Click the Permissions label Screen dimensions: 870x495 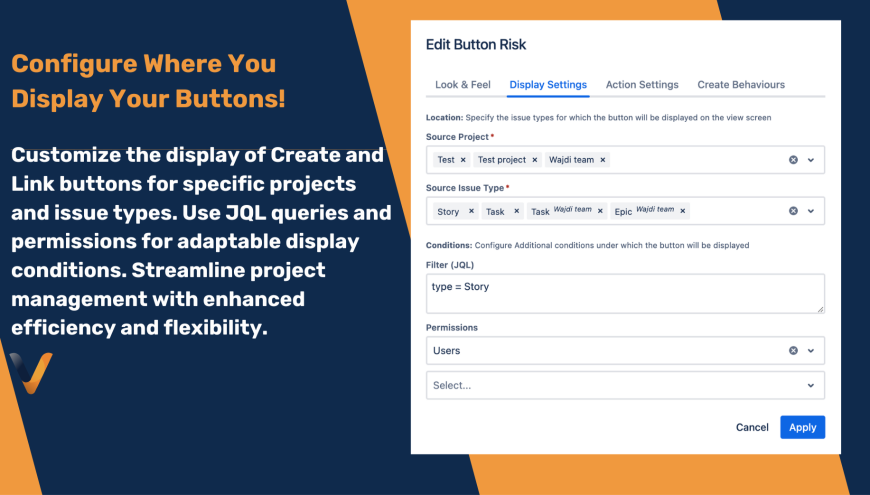click(x=452, y=327)
